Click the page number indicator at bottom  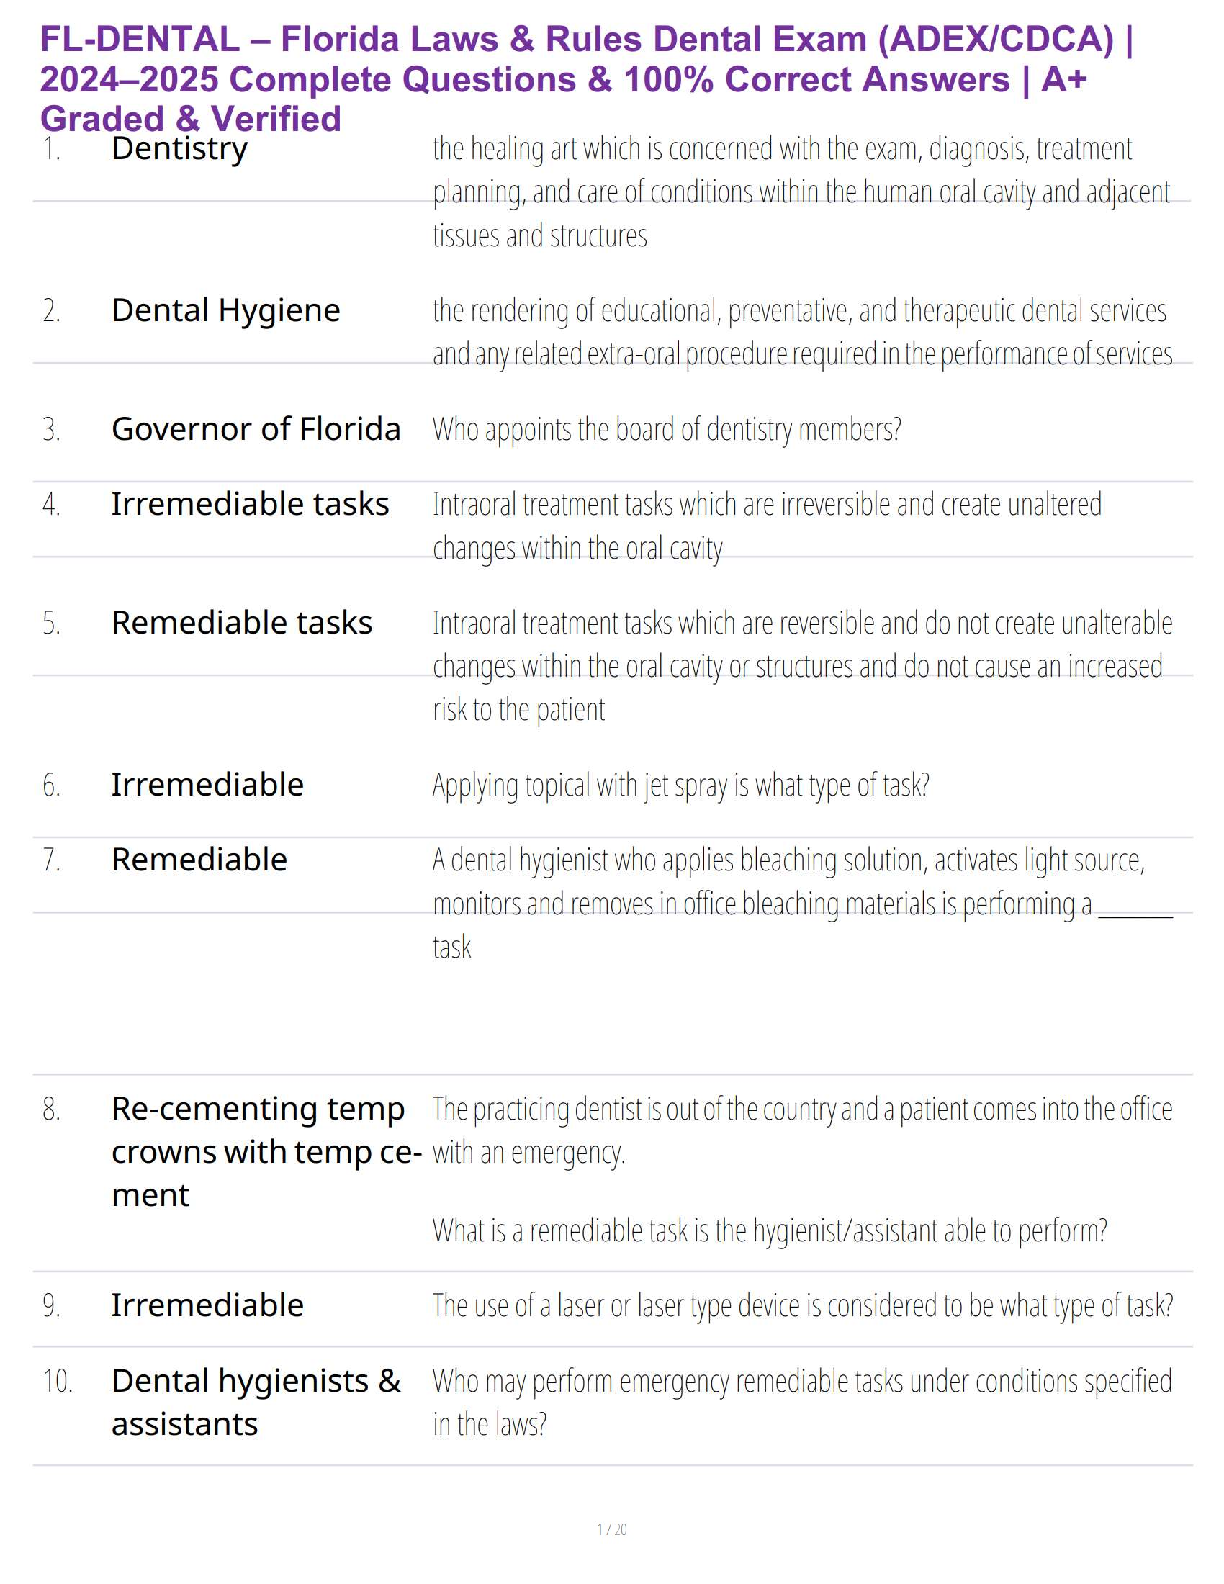point(612,1529)
